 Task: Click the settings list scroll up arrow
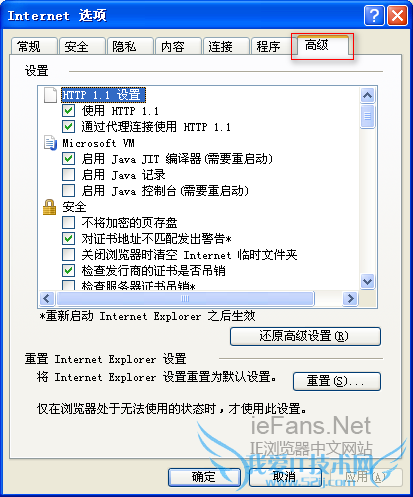point(367,96)
